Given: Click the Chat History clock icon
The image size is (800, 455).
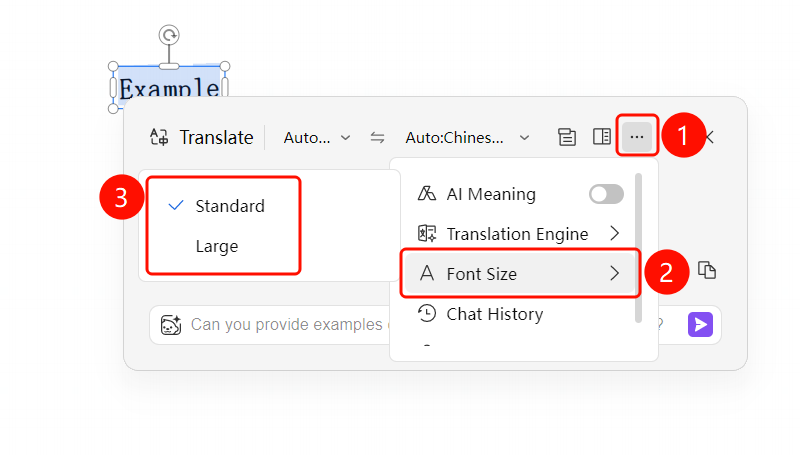Looking at the screenshot, I should (x=427, y=313).
